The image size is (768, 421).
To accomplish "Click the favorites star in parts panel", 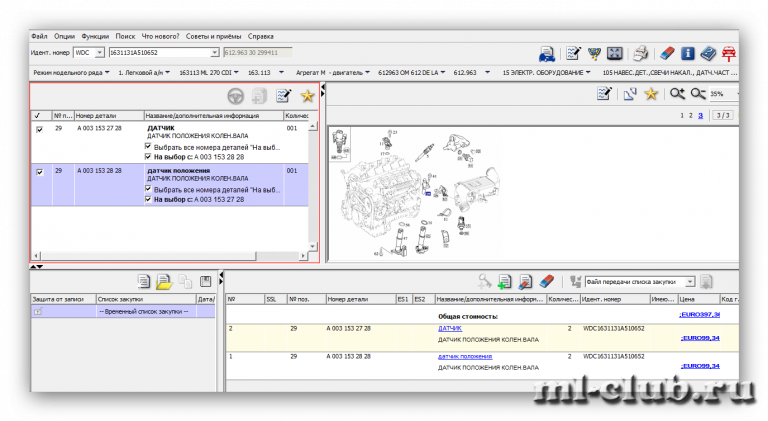I will coord(308,96).
